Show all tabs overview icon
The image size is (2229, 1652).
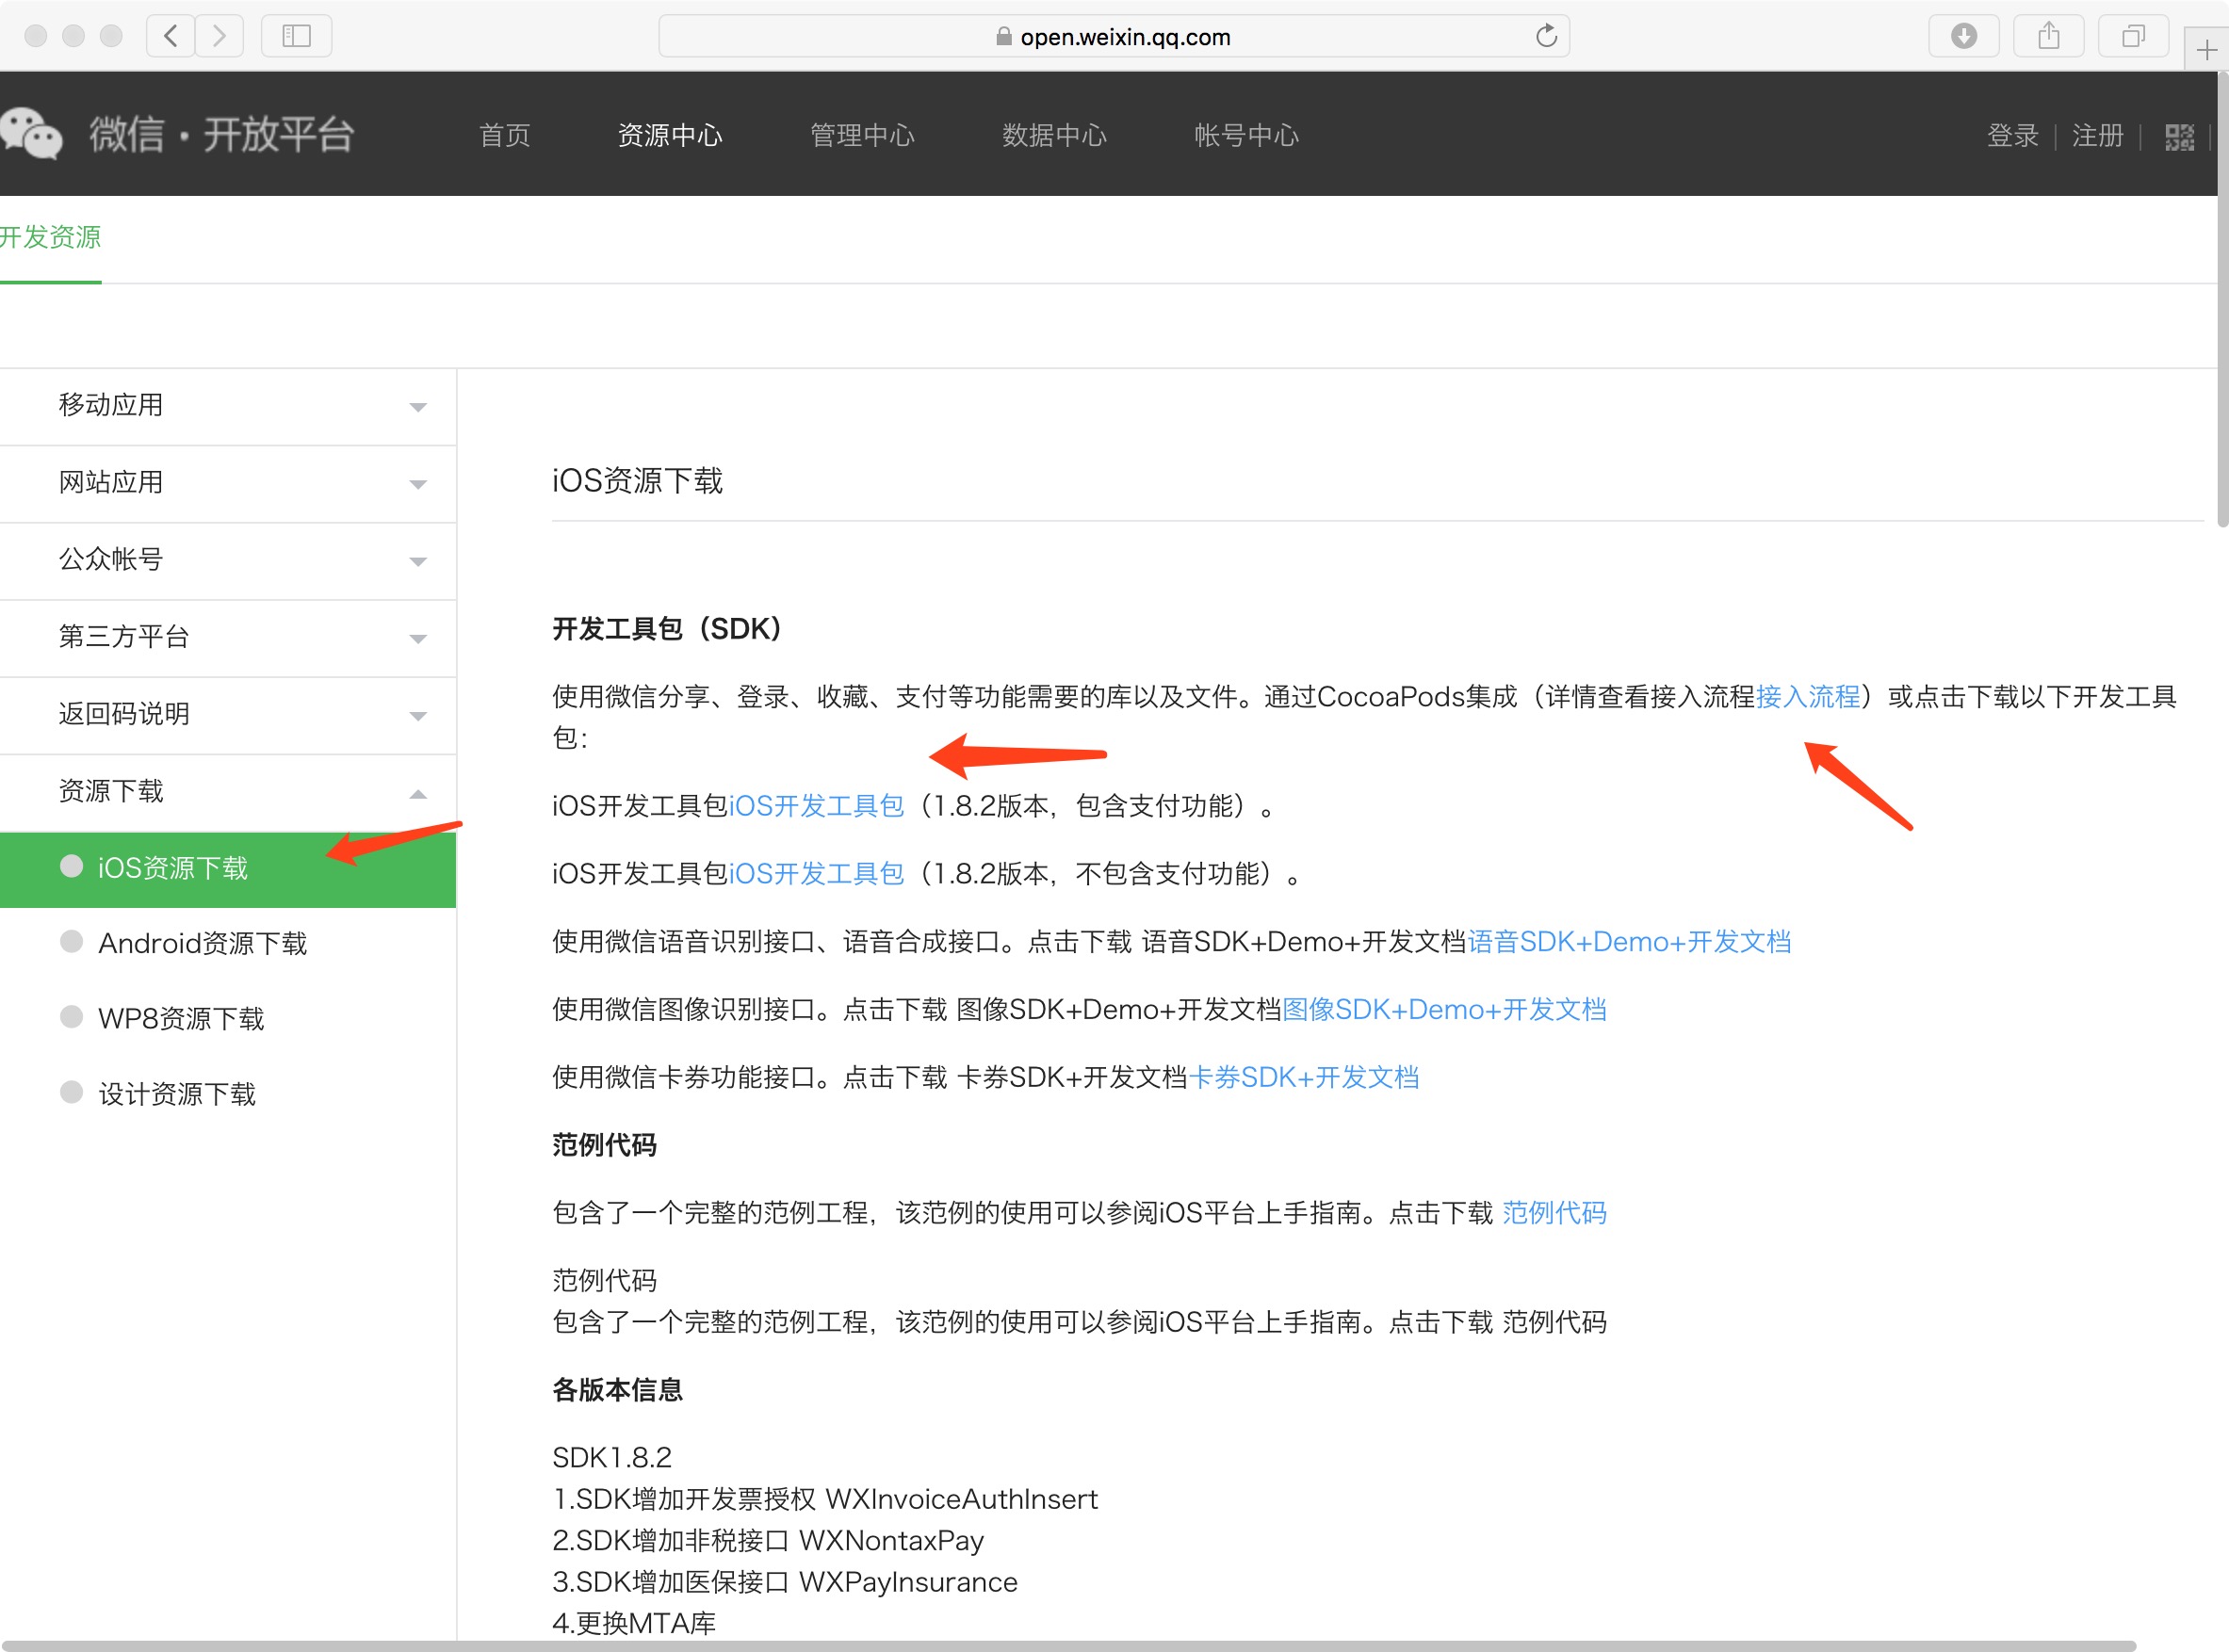pos(2133,36)
